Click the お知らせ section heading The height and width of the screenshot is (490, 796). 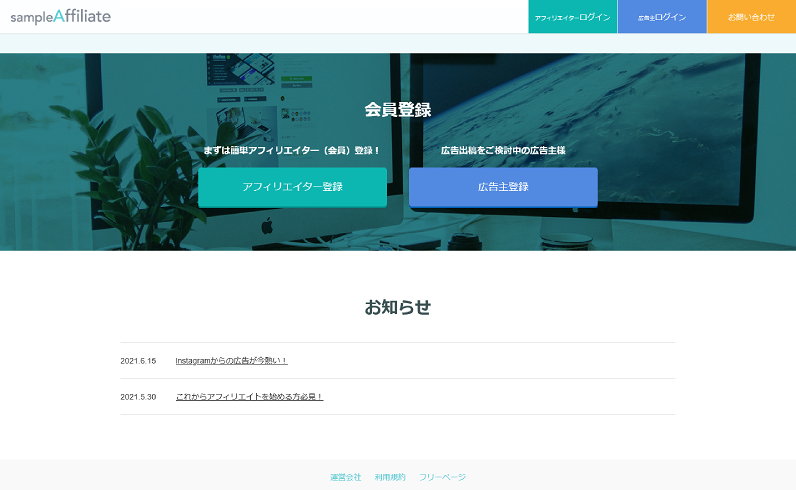[398, 307]
